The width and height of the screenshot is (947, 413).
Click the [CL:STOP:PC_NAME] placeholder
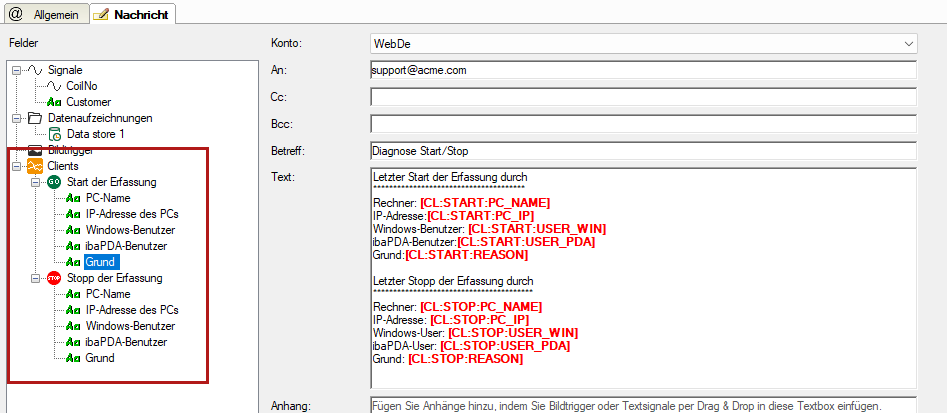click(x=481, y=307)
